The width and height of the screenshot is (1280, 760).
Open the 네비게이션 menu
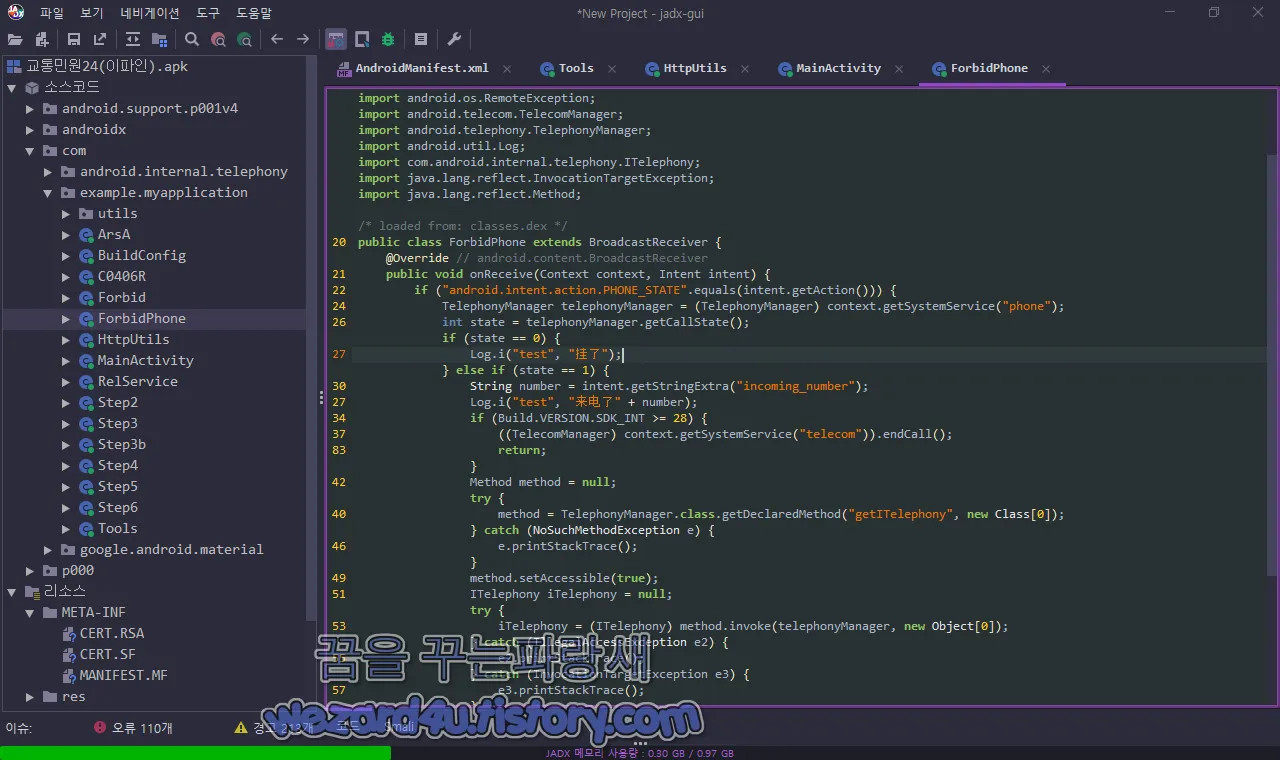(x=150, y=13)
